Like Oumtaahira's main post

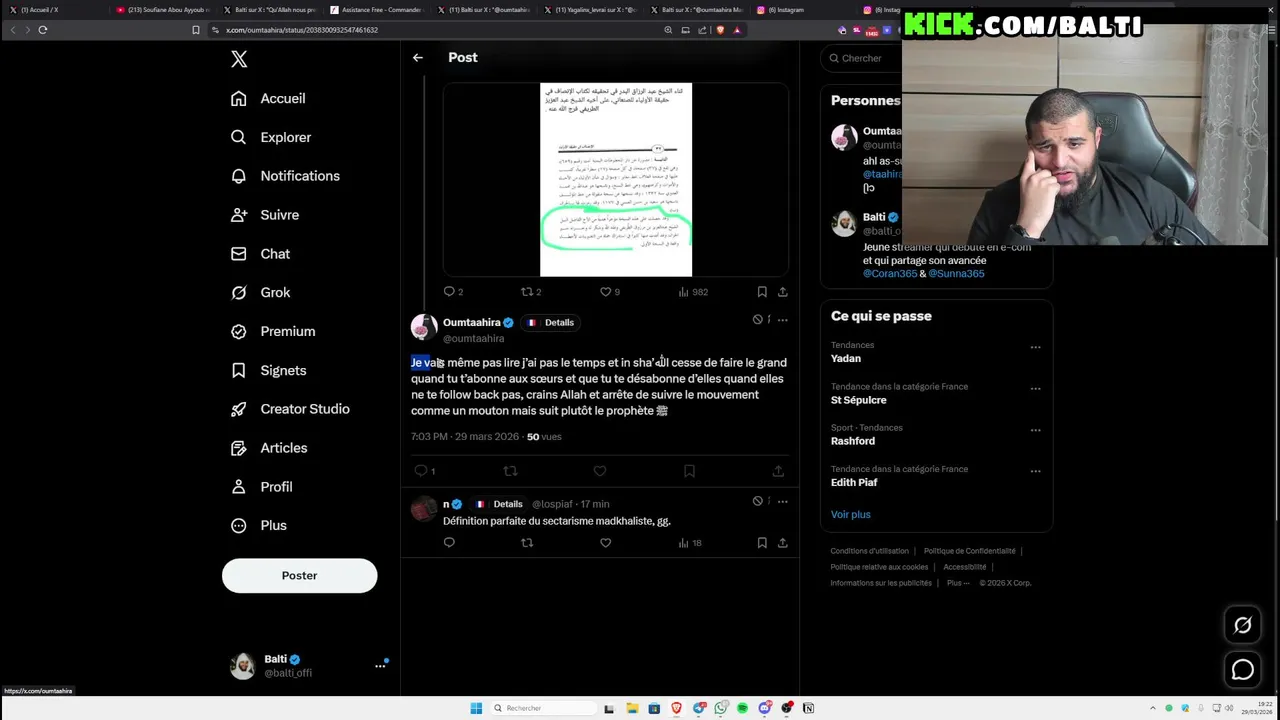600,471
